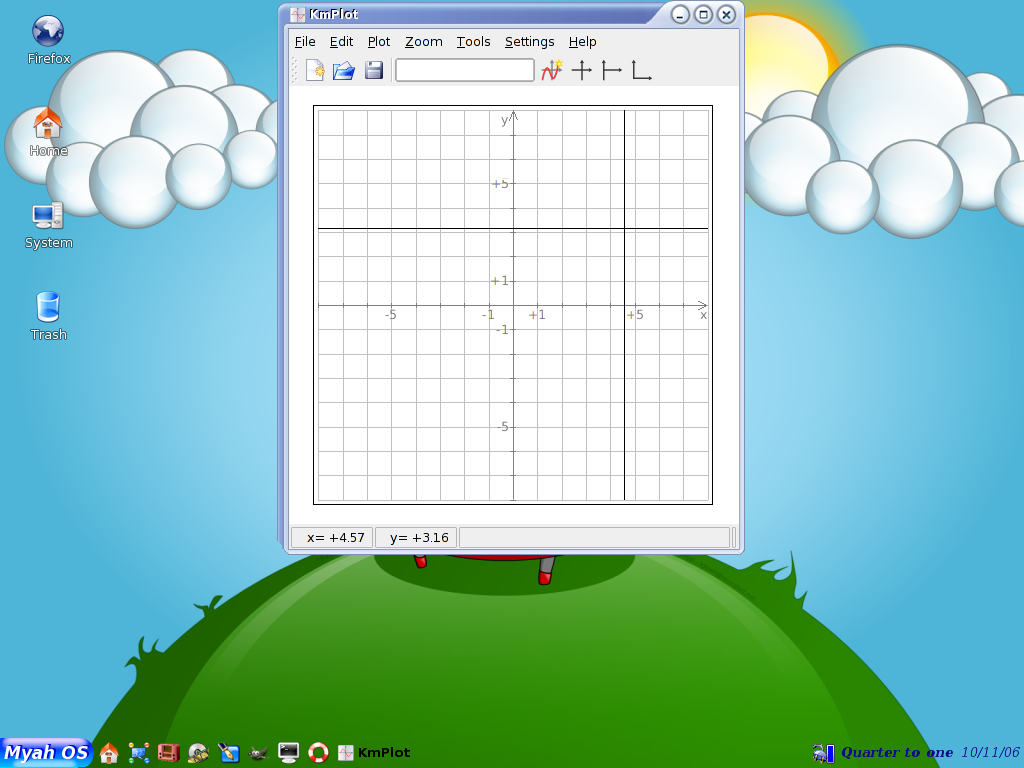Click the -5 label on the x axis
Viewport: 1024px width, 768px height.
pos(391,315)
